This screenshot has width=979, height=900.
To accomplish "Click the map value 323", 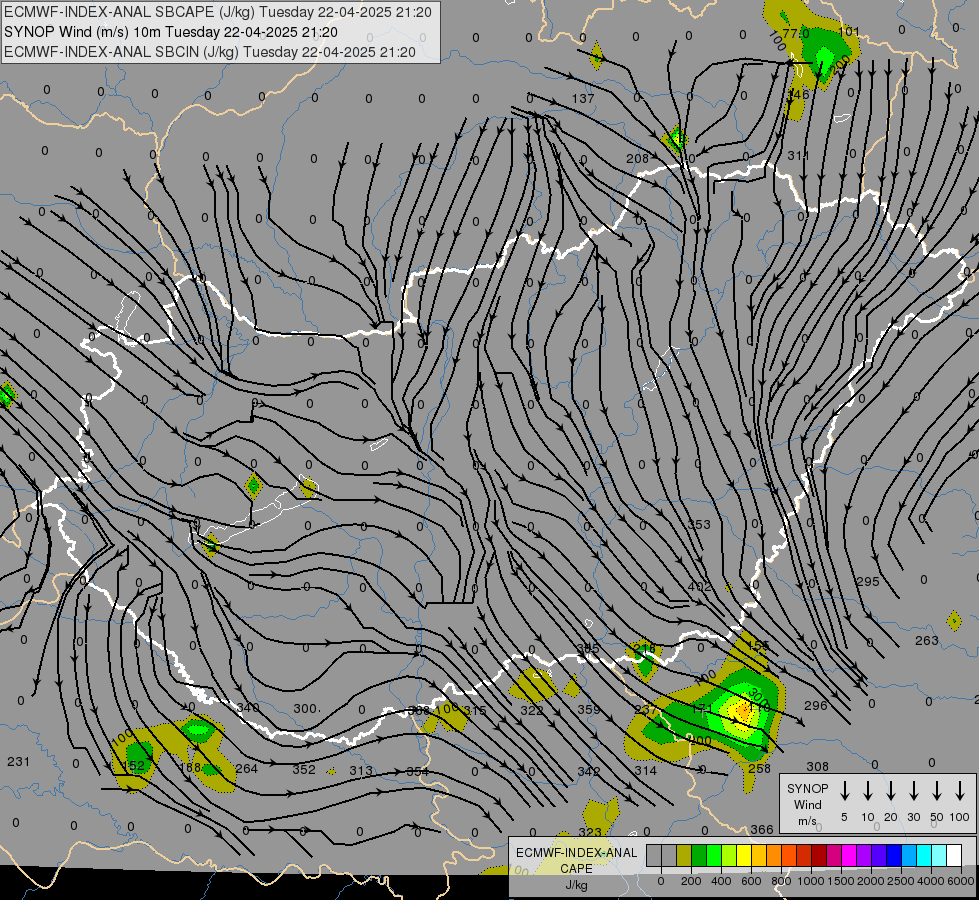I will 589,832.
